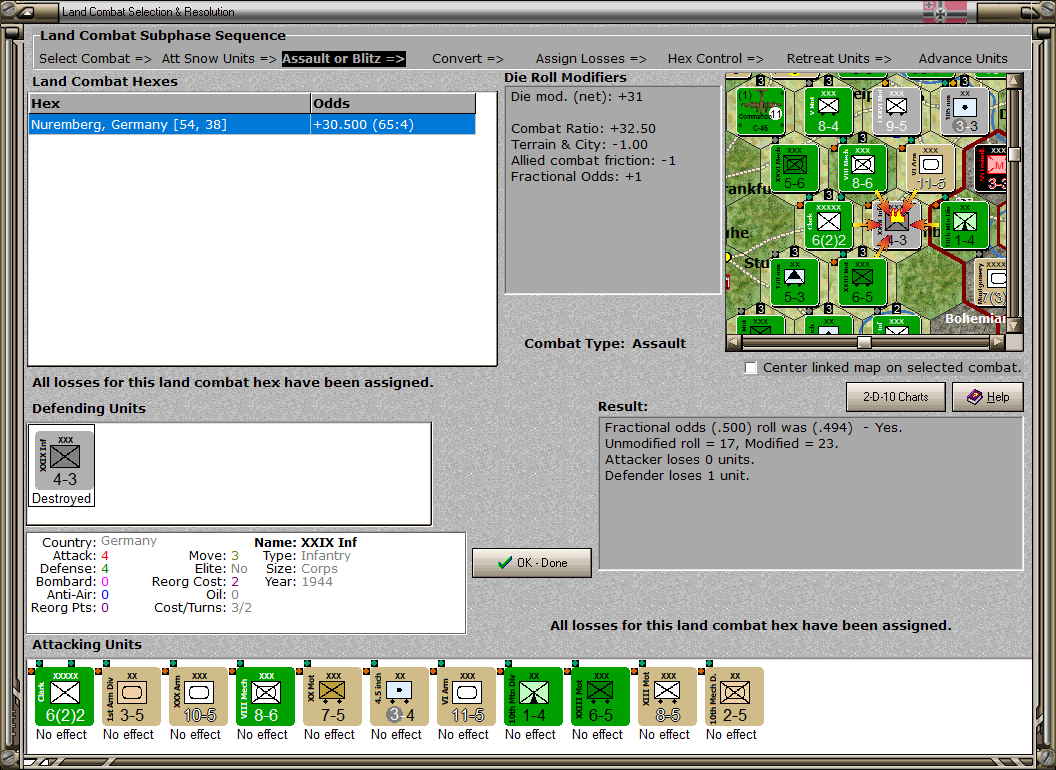Select the 1st Arm Div 3-5 counter
The image size is (1056, 770).
pyautogui.click(x=131, y=697)
